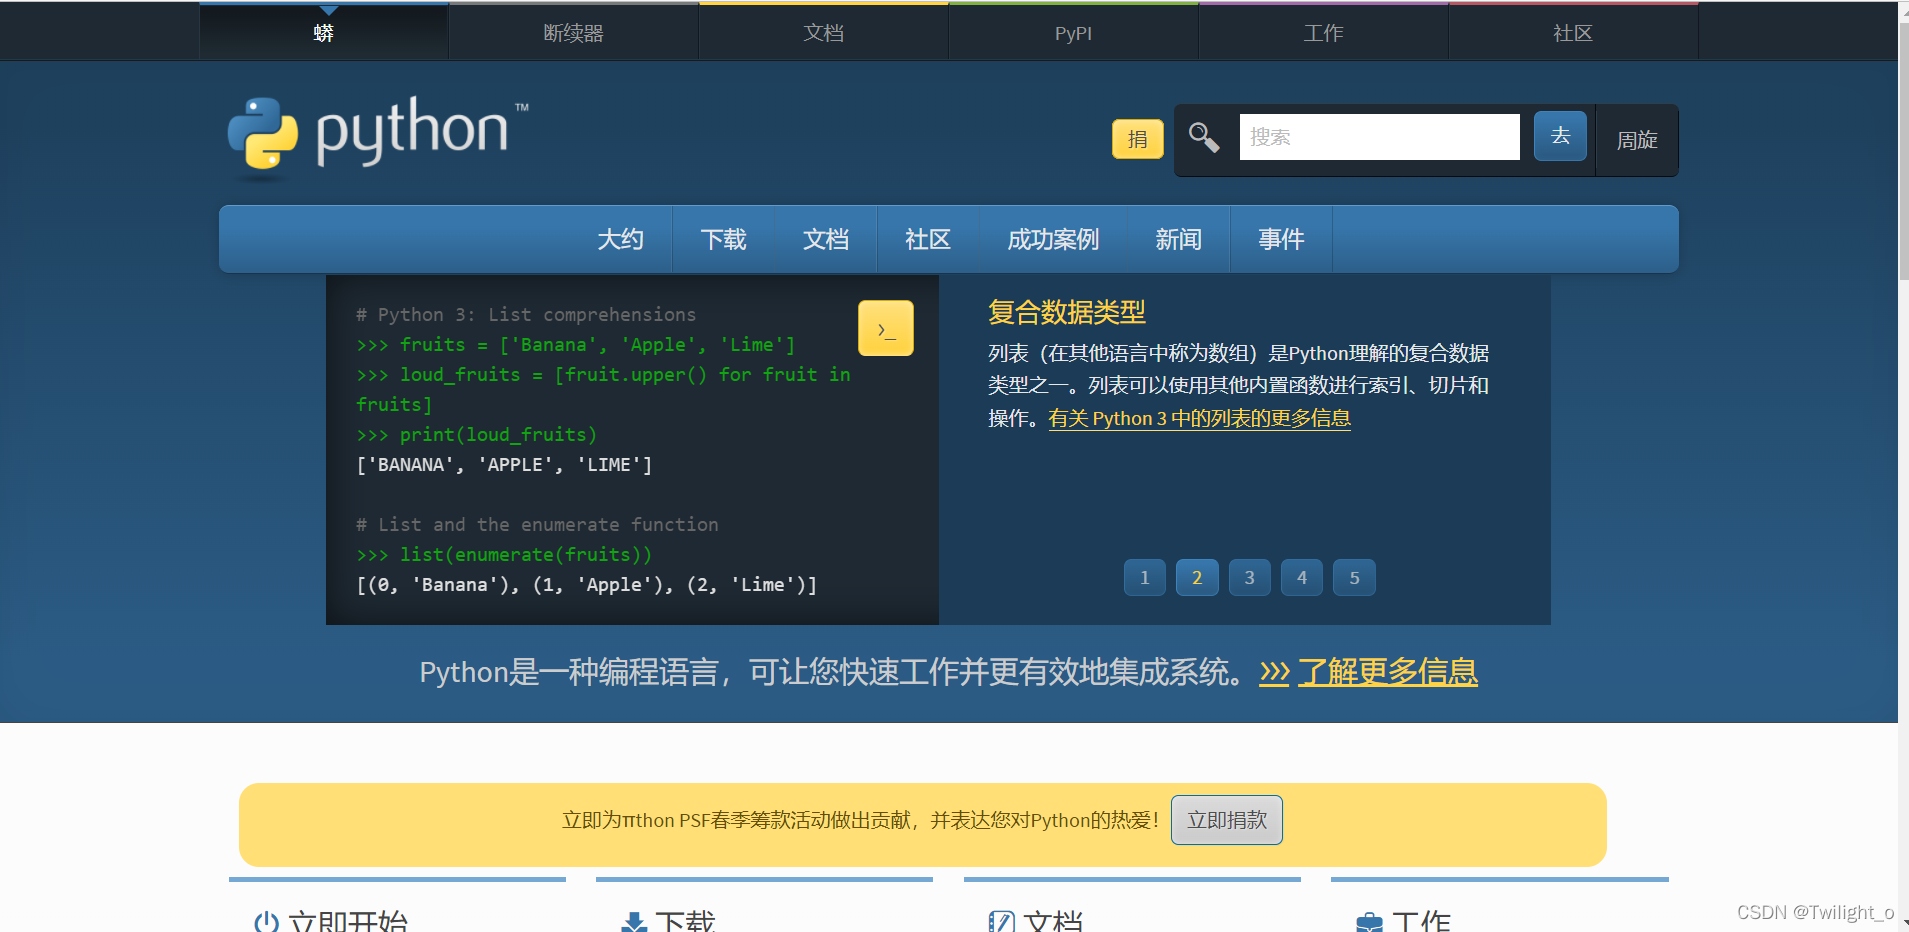The height and width of the screenshot is (932, 1909).
Task: Click the yellow 捐 donate button
Action: pyautogui.click(x=1138, y=139)
